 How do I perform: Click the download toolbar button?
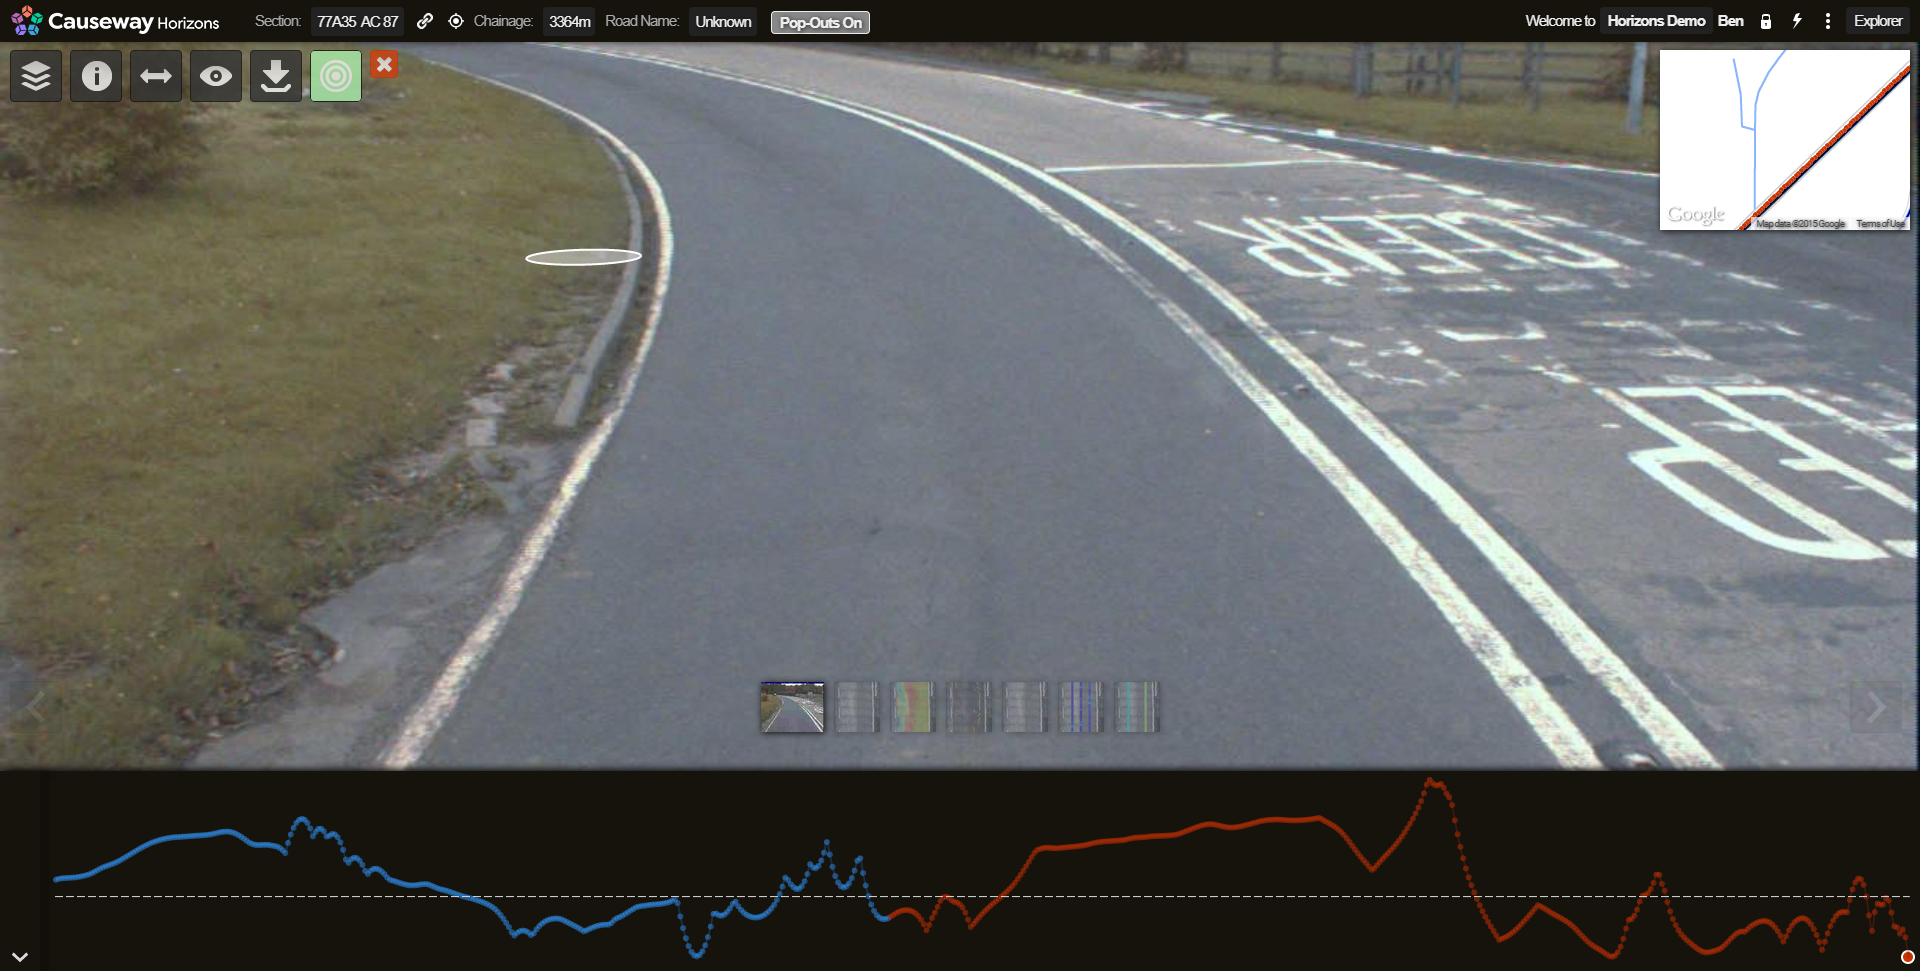coord(276,76)
